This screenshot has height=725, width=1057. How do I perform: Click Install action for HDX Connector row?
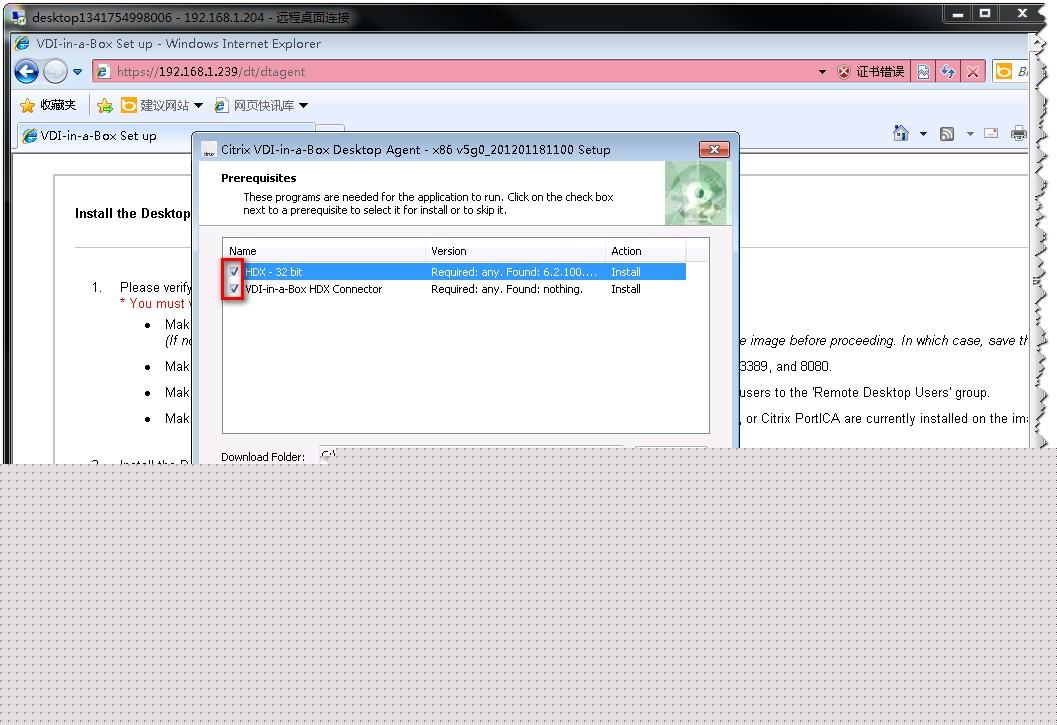[626, 289]
